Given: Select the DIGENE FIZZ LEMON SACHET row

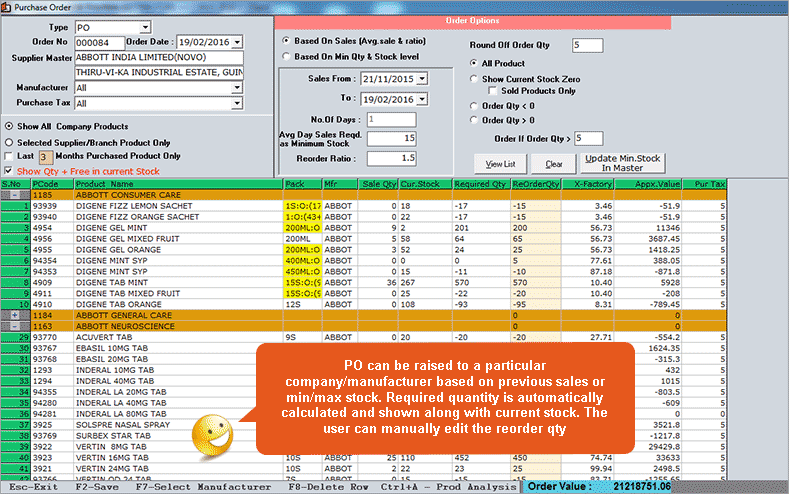Looking at the screenshot, I should [364, 206].
